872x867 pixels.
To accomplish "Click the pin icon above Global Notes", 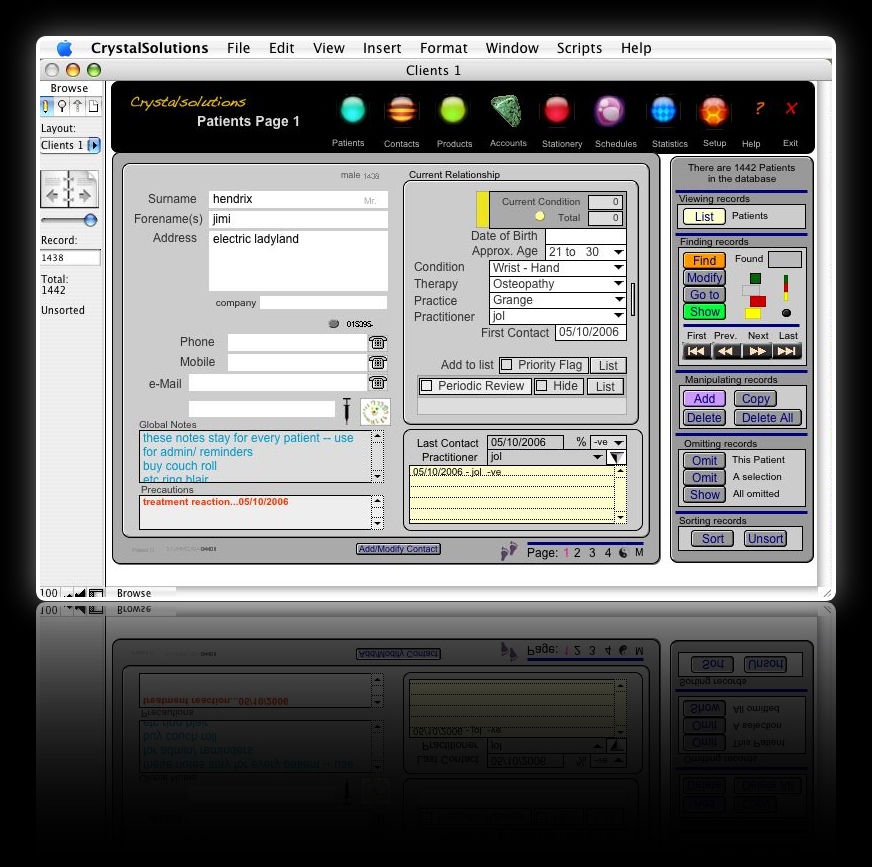I will [x=346, y=410].
